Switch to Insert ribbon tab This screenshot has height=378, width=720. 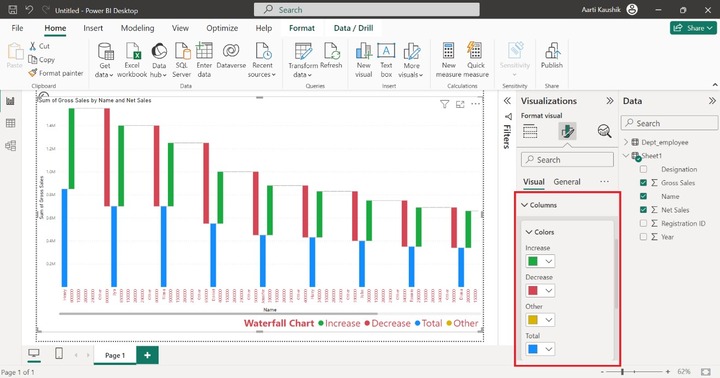tap(93, 28)
